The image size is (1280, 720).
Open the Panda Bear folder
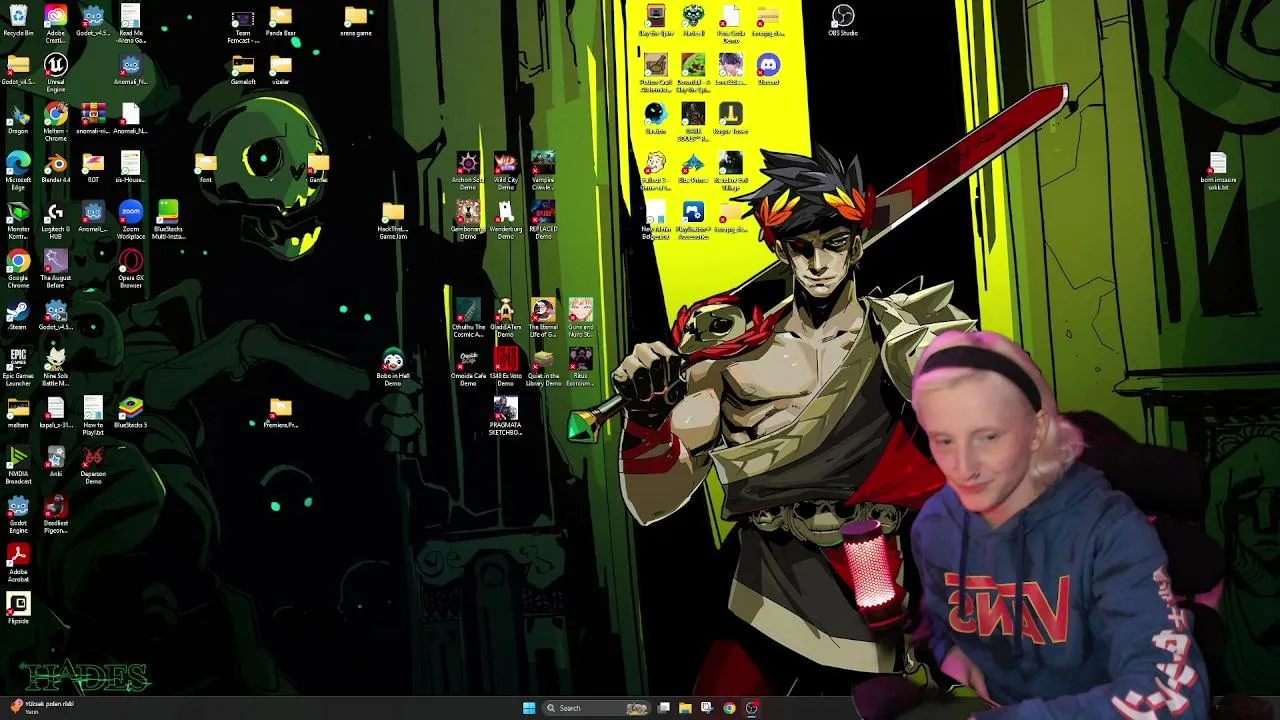(x=281, y=21)
